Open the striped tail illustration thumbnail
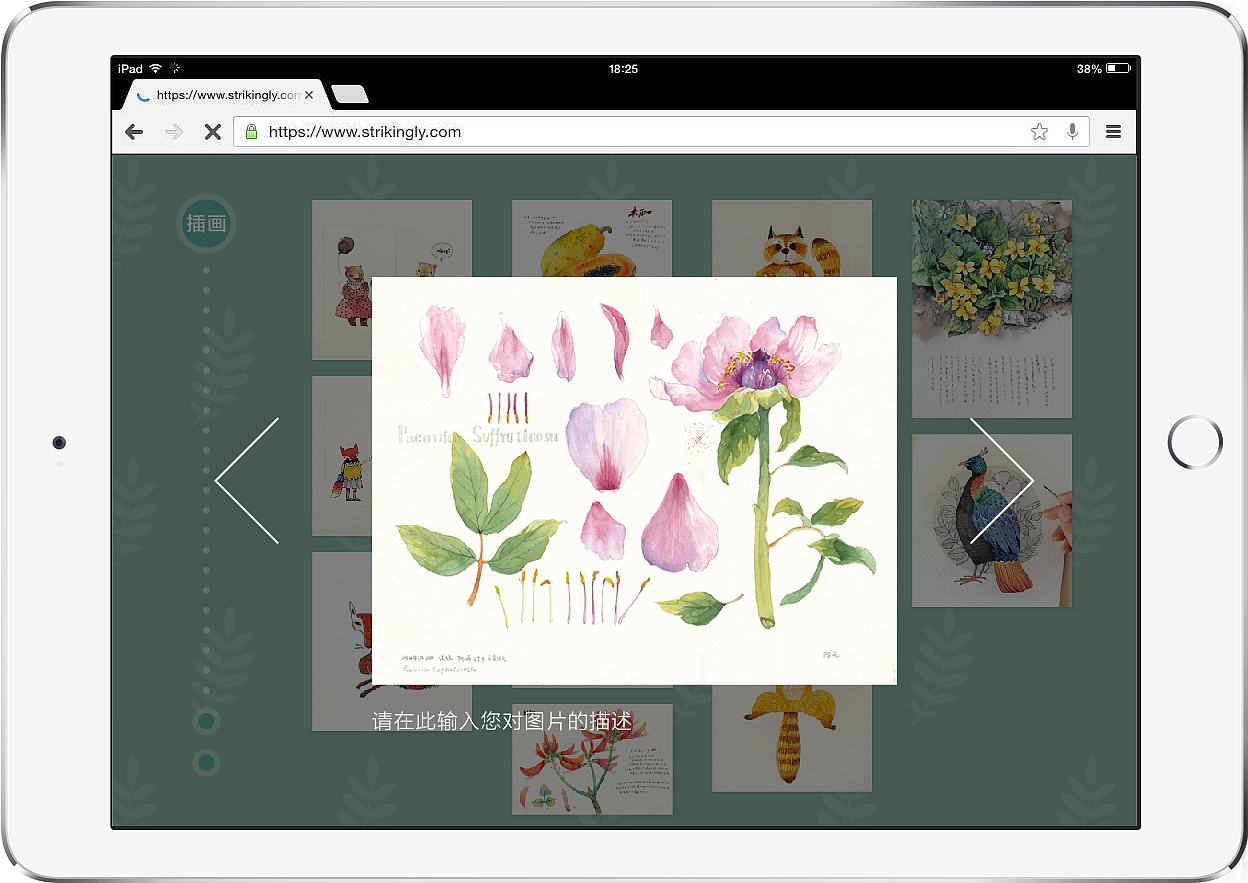 (x=792, y=738)
